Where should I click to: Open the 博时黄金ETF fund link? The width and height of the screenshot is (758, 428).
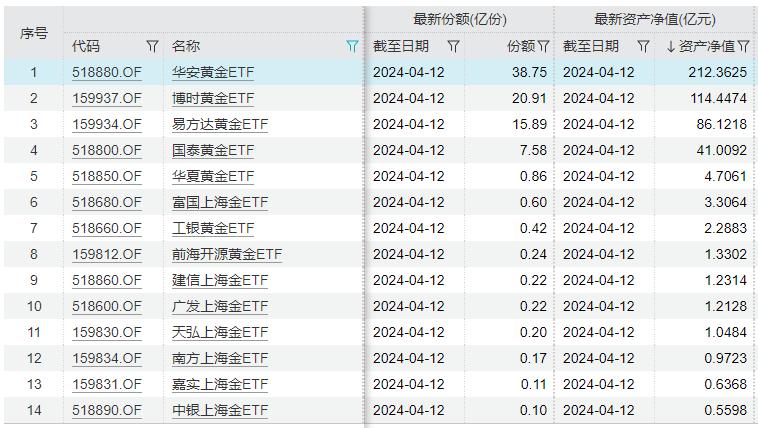[213, 99]
